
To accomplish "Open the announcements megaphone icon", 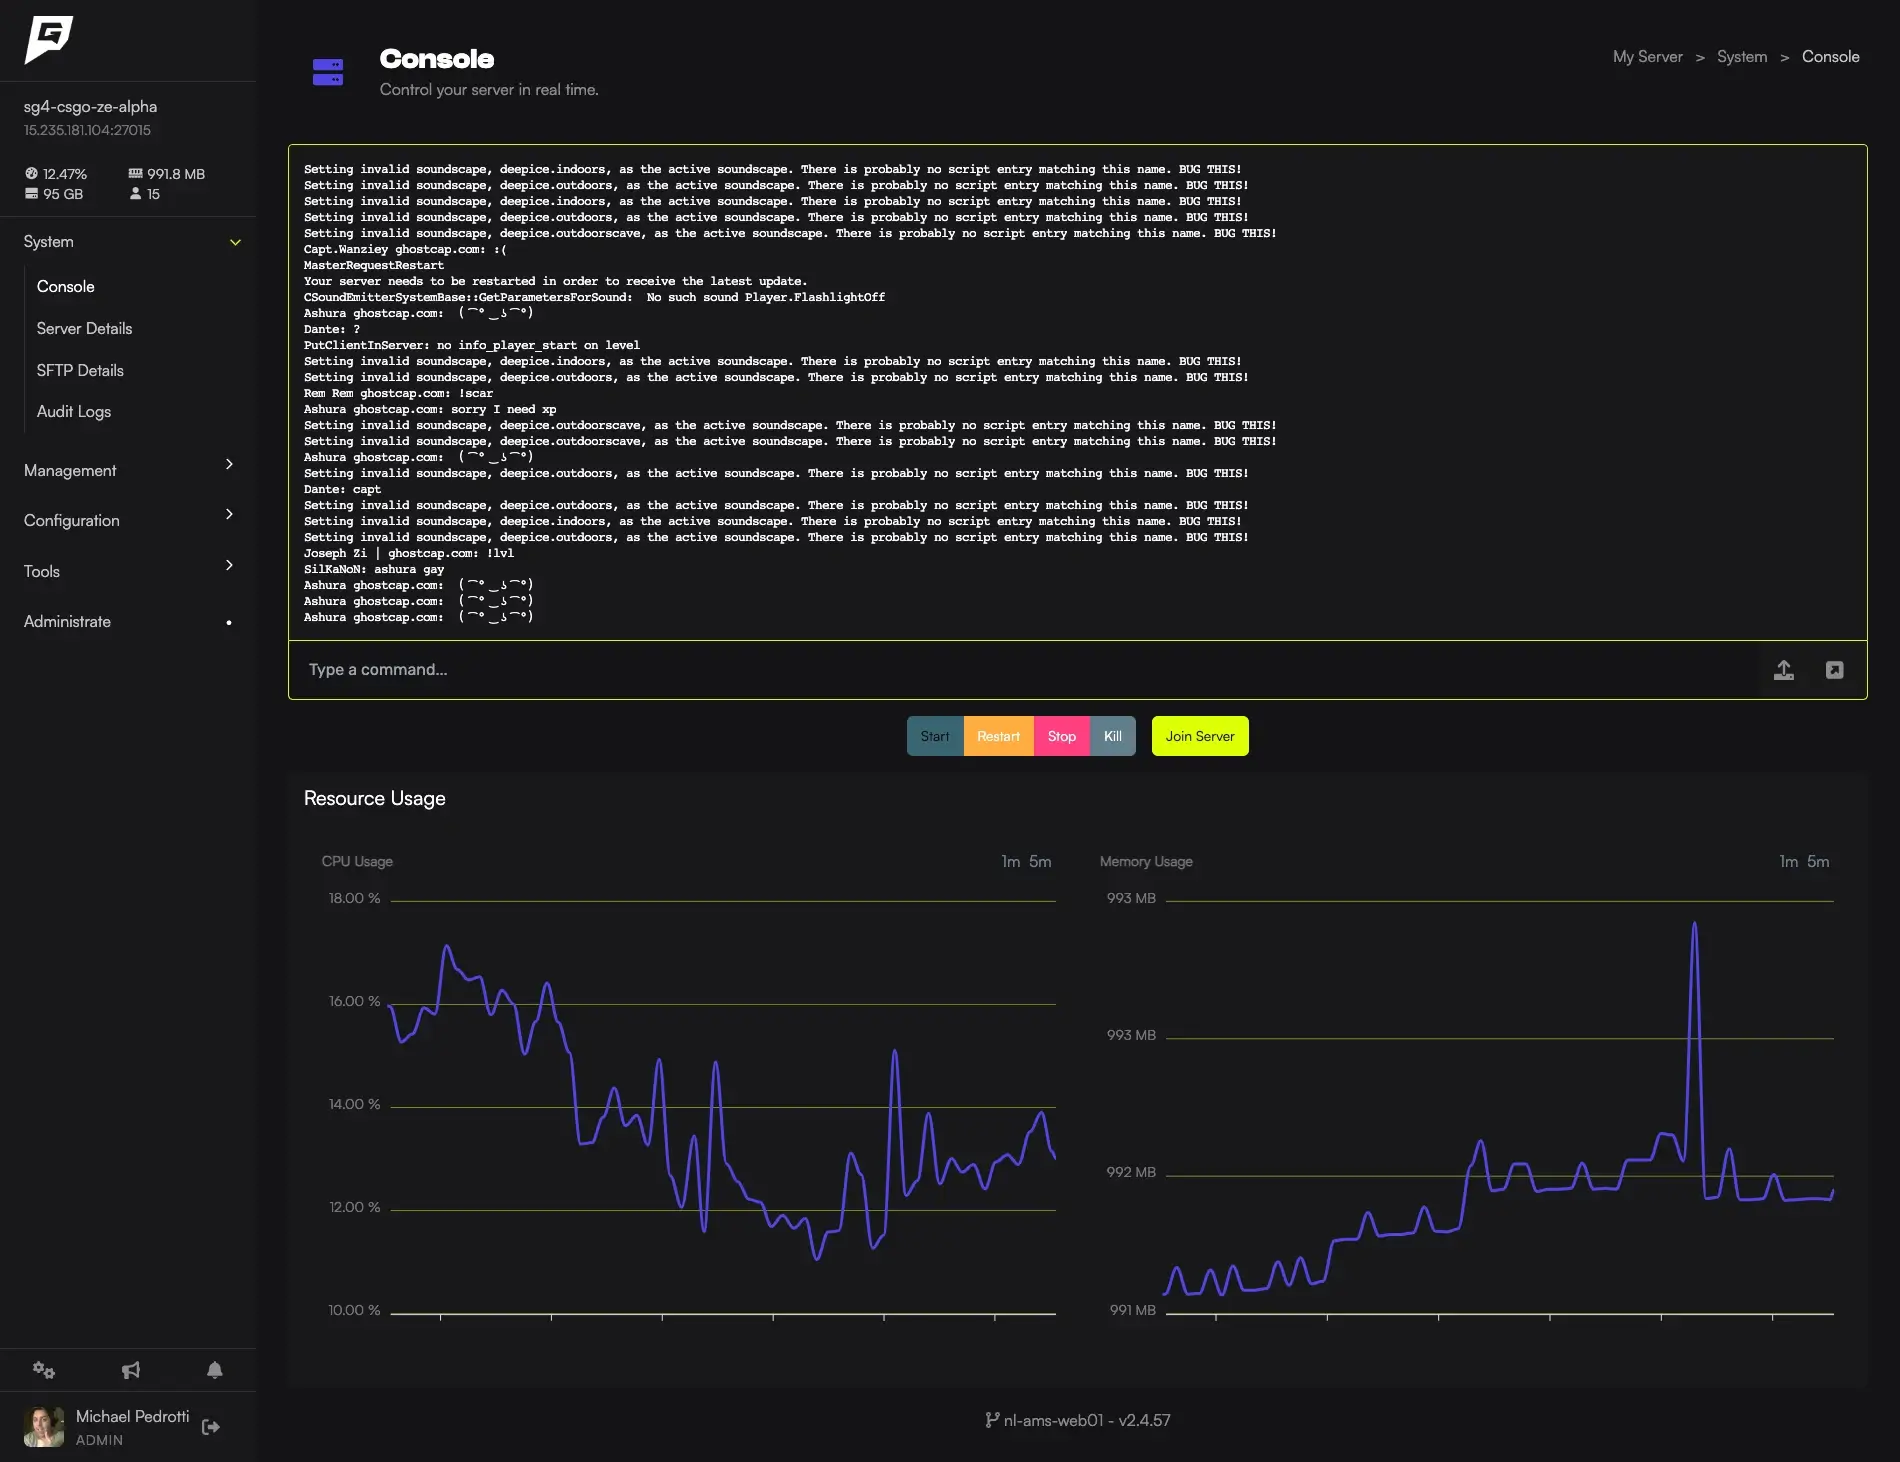I will [130, 1370].
